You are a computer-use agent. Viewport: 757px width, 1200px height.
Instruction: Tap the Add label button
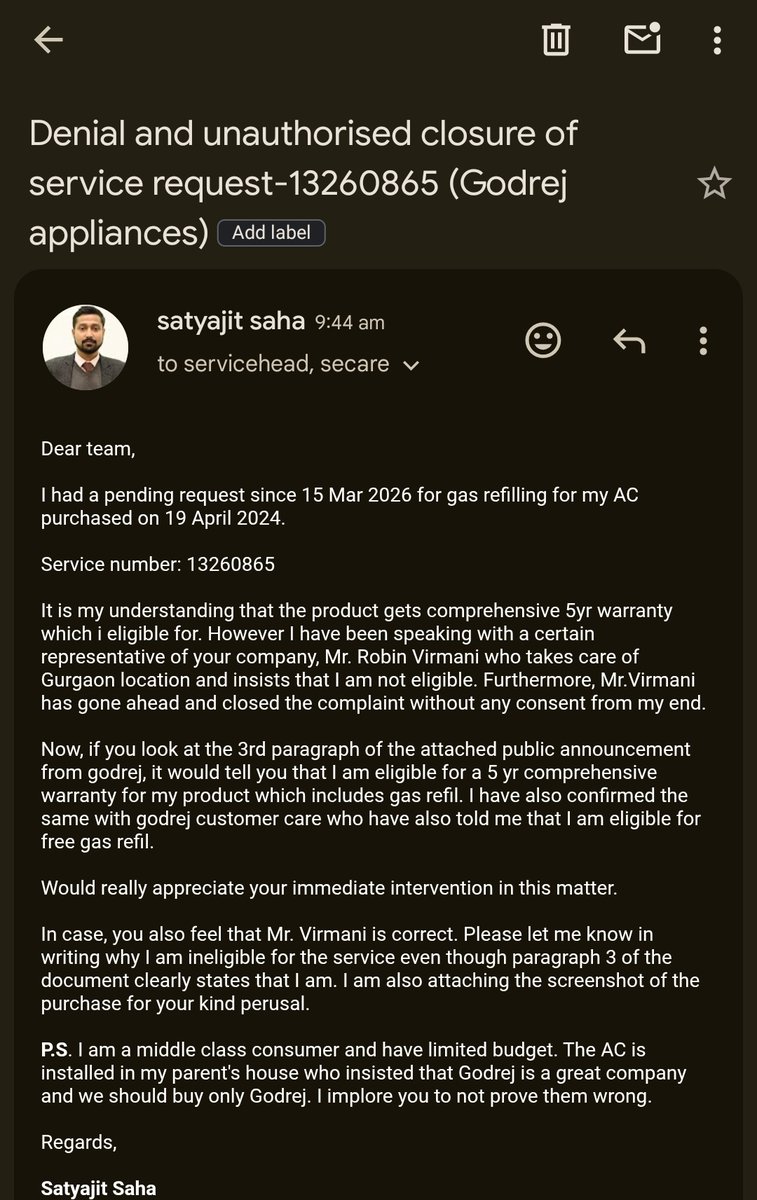[271, 232]
